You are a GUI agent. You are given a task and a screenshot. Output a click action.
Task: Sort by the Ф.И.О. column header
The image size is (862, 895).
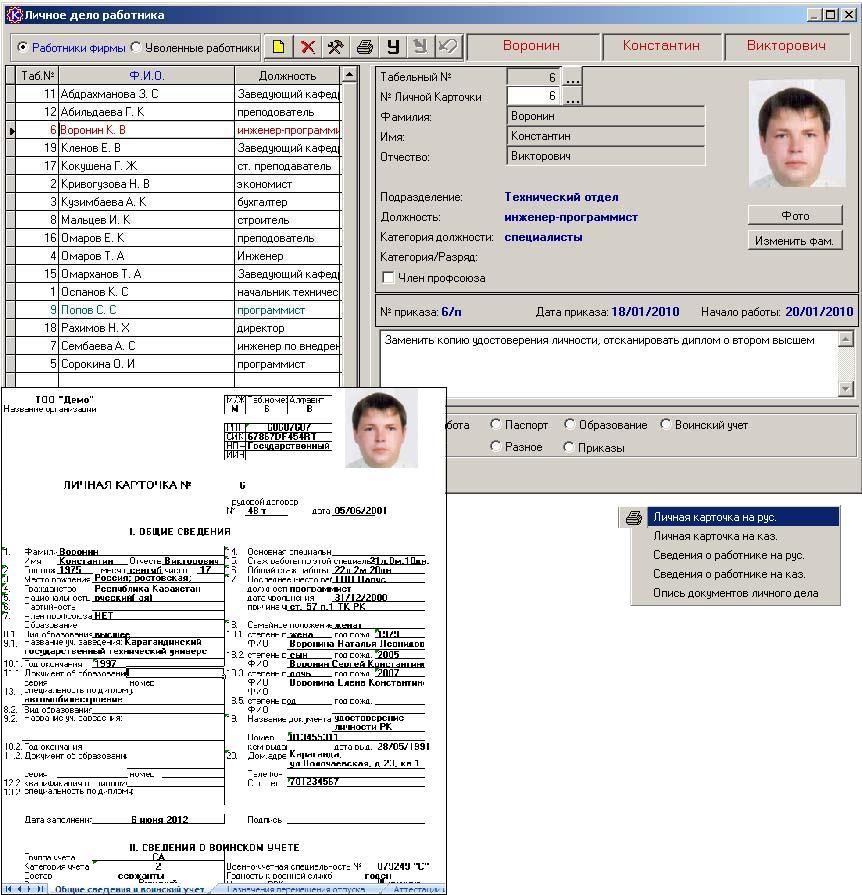pyautogui.click(x=147, y=75)
